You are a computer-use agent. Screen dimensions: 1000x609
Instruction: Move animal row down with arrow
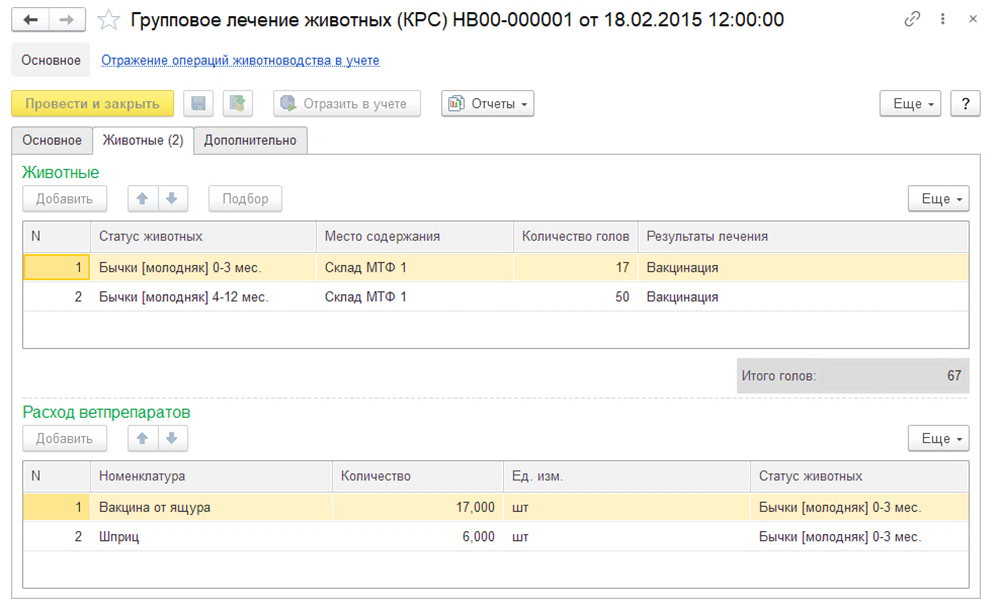pyautogui.click(x=172, y=198)
